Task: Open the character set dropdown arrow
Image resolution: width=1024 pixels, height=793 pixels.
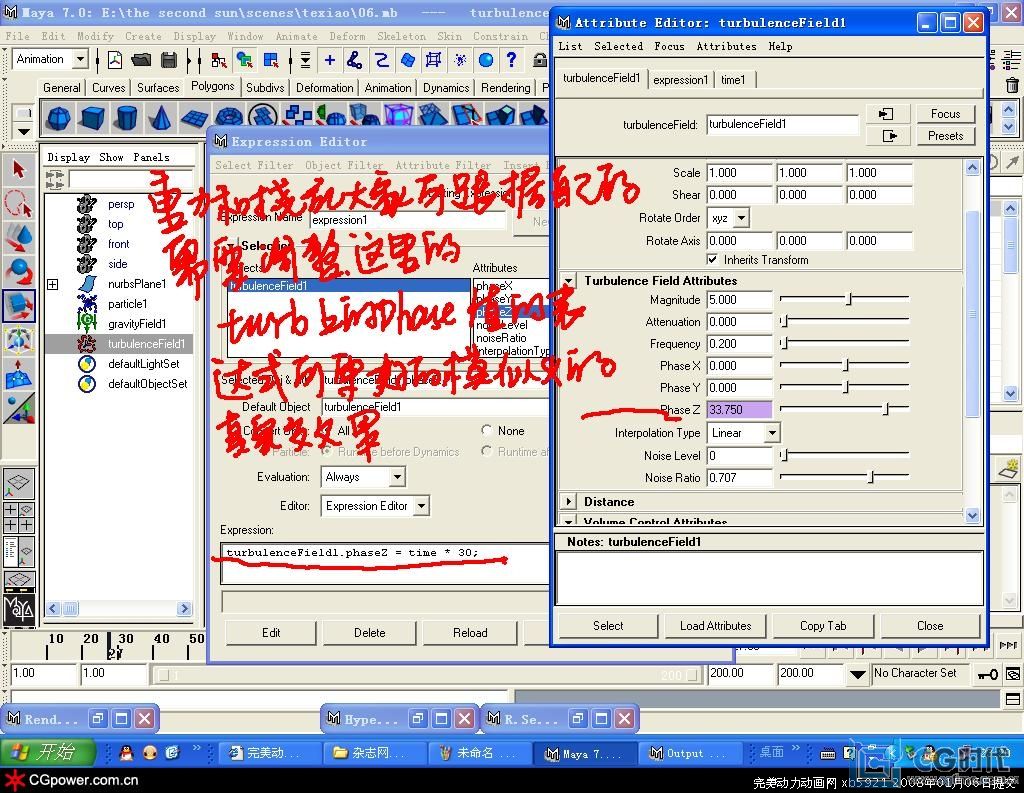Action: 857,674
